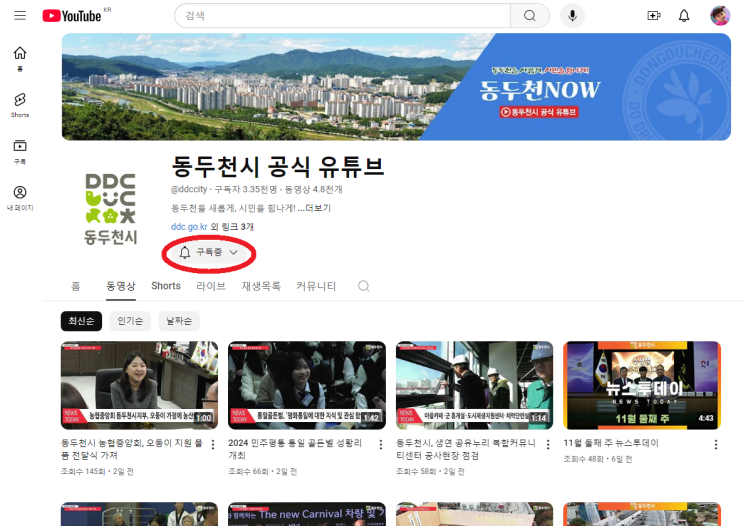
Task: Open Subscriptions (구독) in left sidebar
Action: tap(20, 152)
